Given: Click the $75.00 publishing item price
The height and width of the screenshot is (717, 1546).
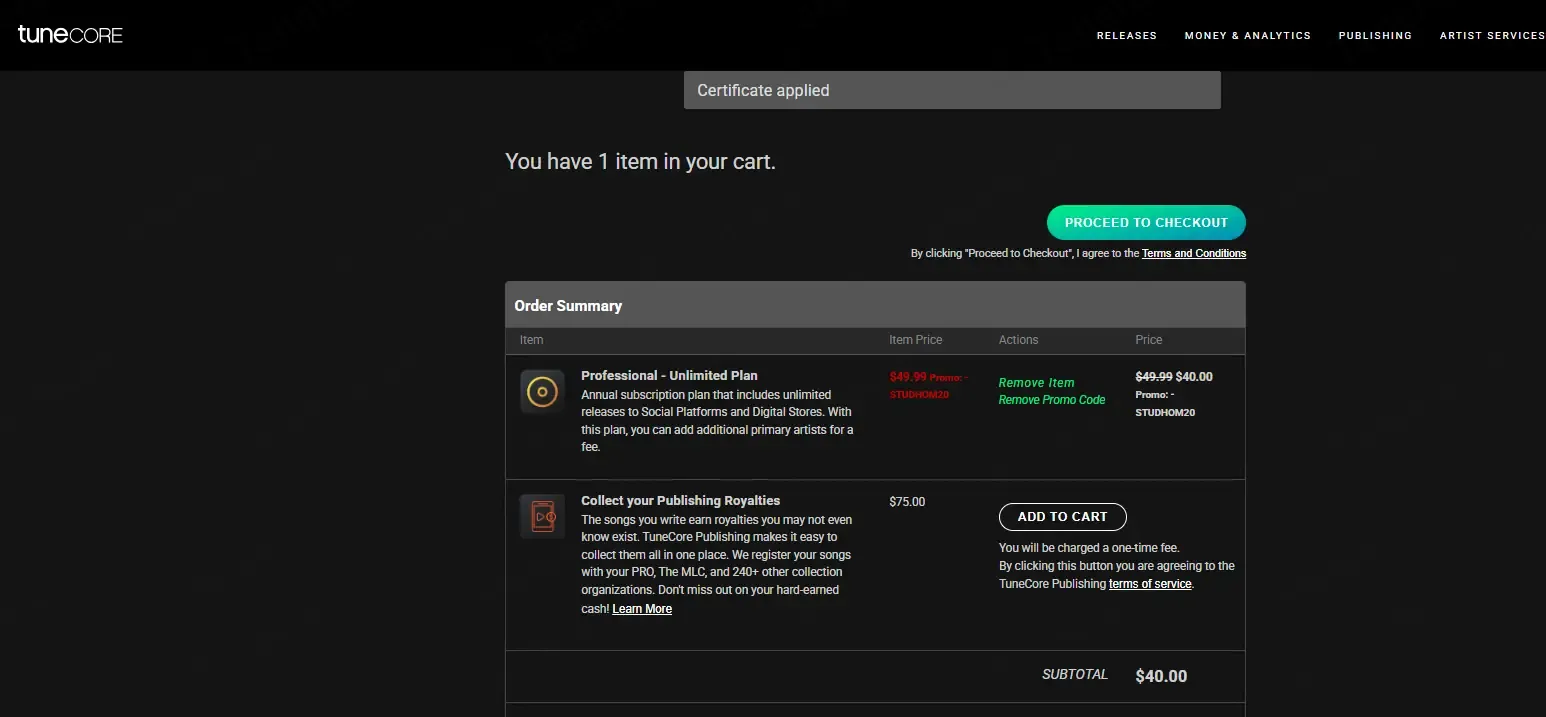Looking at the screenshot, I should coord(906,502).
